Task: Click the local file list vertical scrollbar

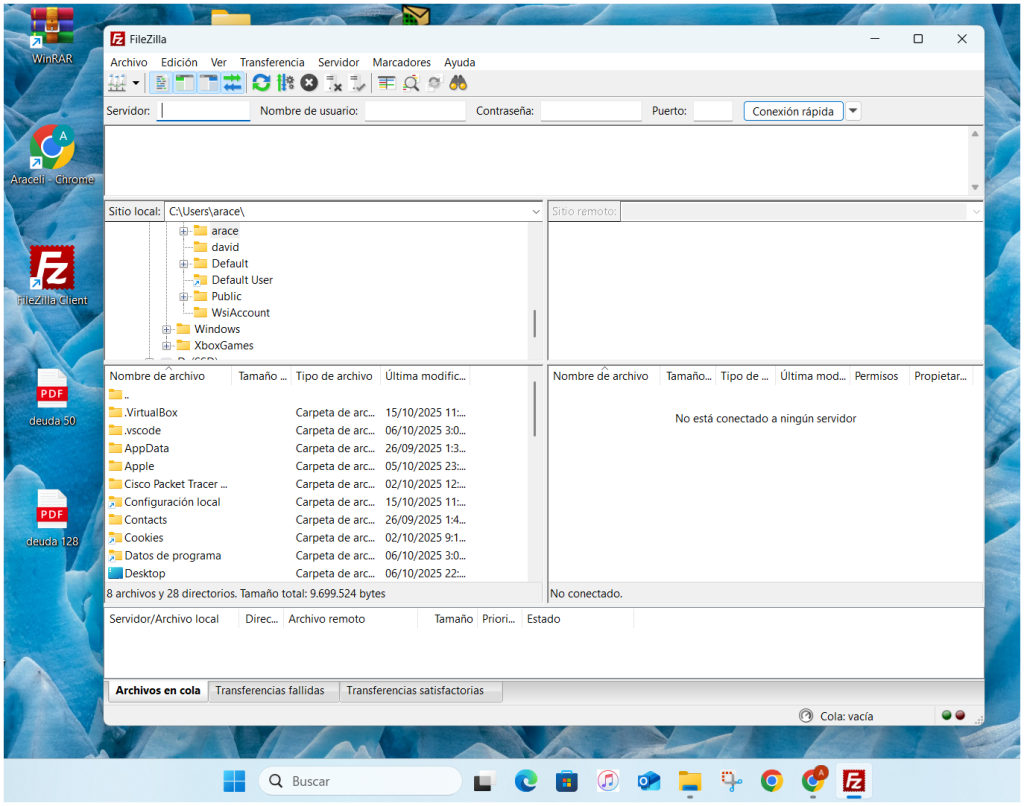Action: 534,410
